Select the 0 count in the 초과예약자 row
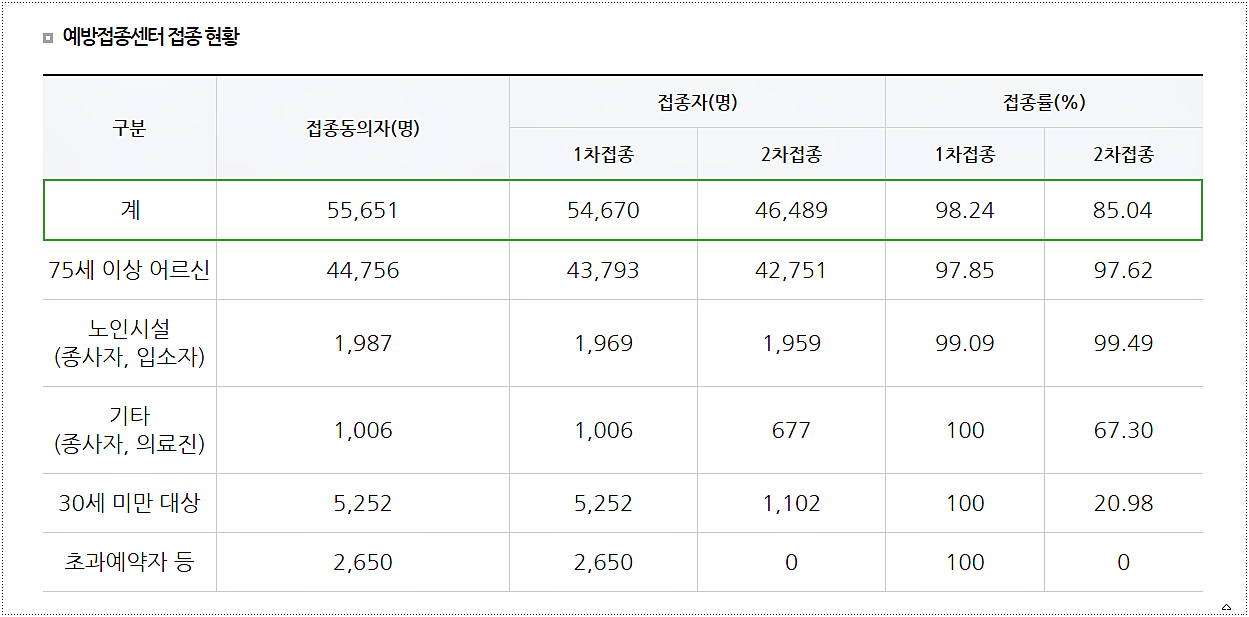This screenshot has height=617, width=1249. 791,563
